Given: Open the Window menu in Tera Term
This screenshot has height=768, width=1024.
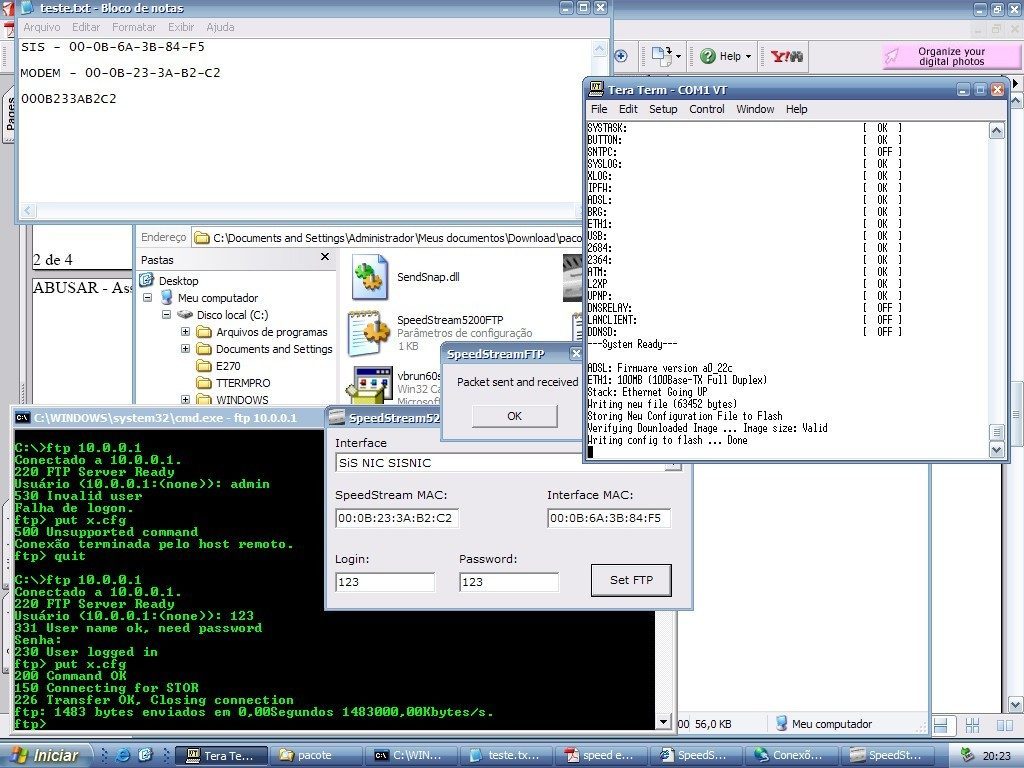Looking at the screenshot, I should pyautogui.click(x=755, y=109).
